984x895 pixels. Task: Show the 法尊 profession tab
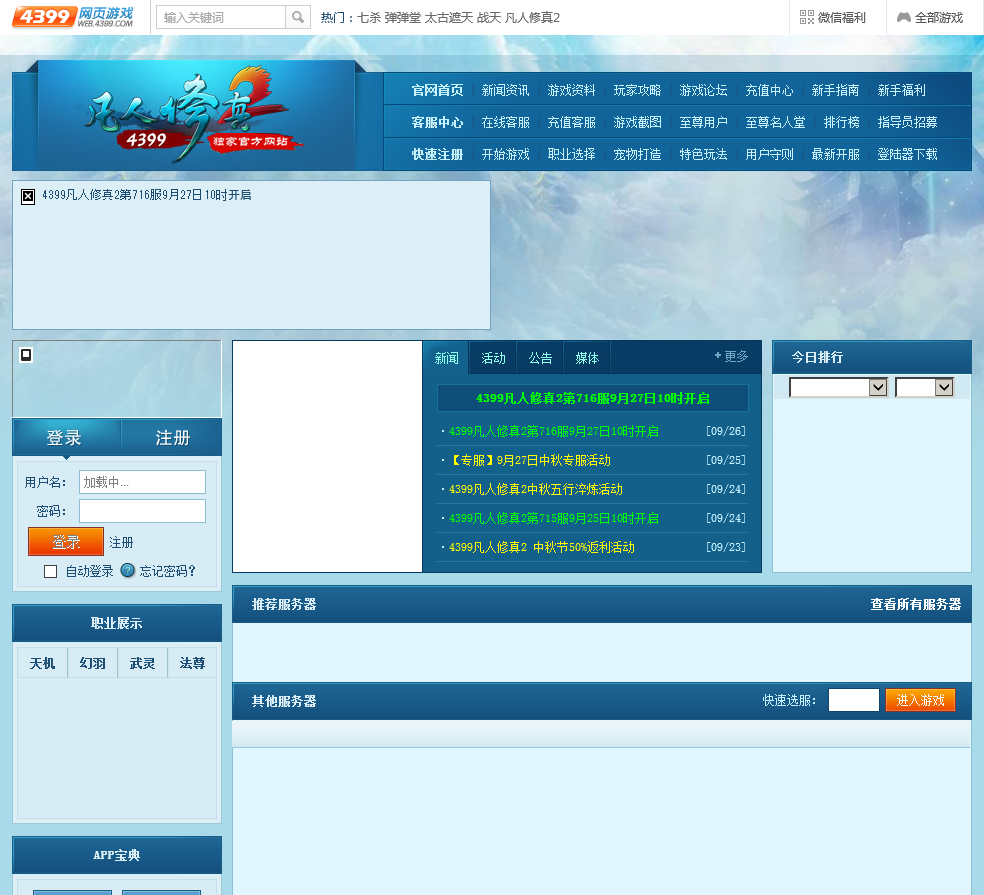(x=192, y=663)
